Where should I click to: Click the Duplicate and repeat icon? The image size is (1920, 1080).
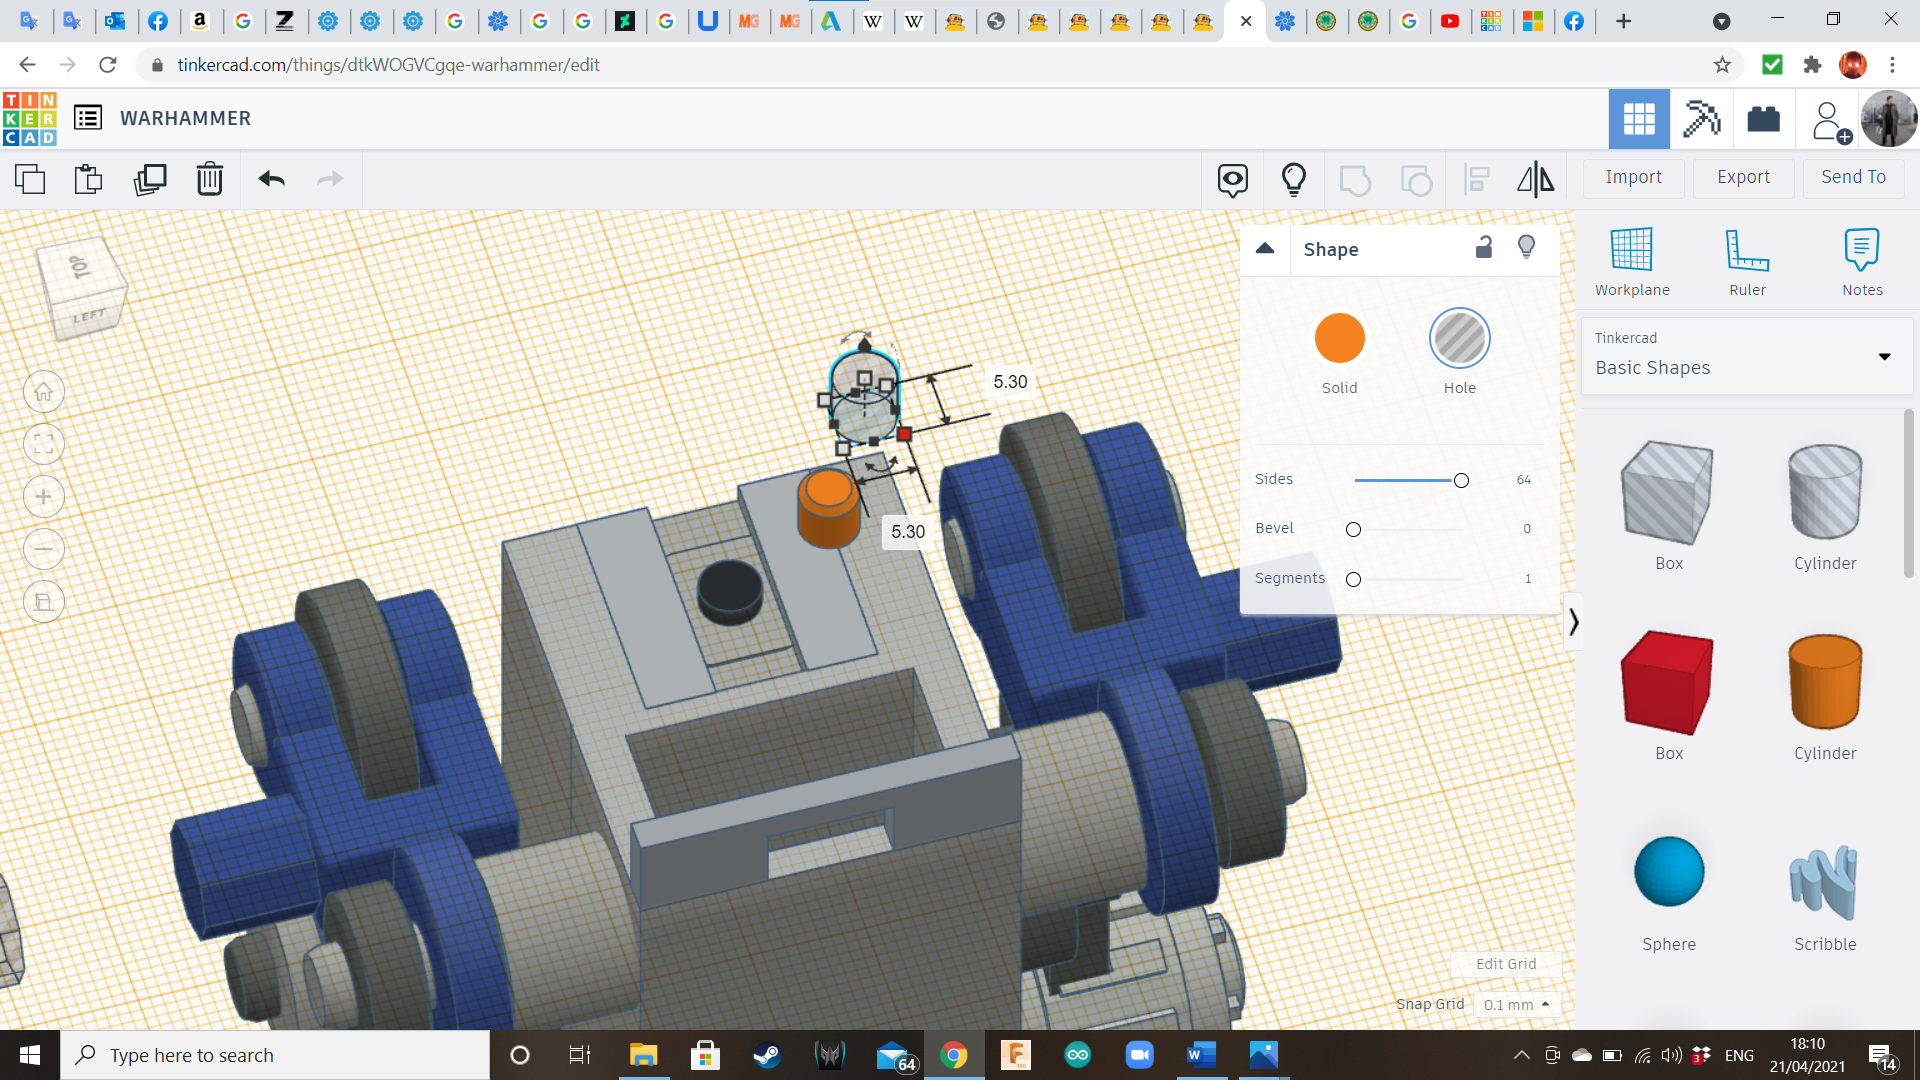[x=150, y=180]
